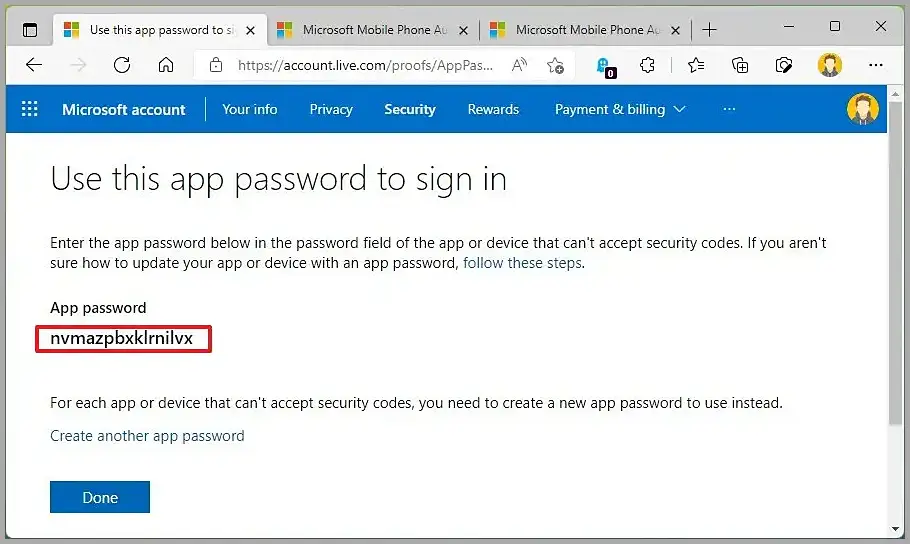Follow the 'follow these steps' link
Image resolution: width=910 pixels, height=544 pixels.
[x=522, y=263]
